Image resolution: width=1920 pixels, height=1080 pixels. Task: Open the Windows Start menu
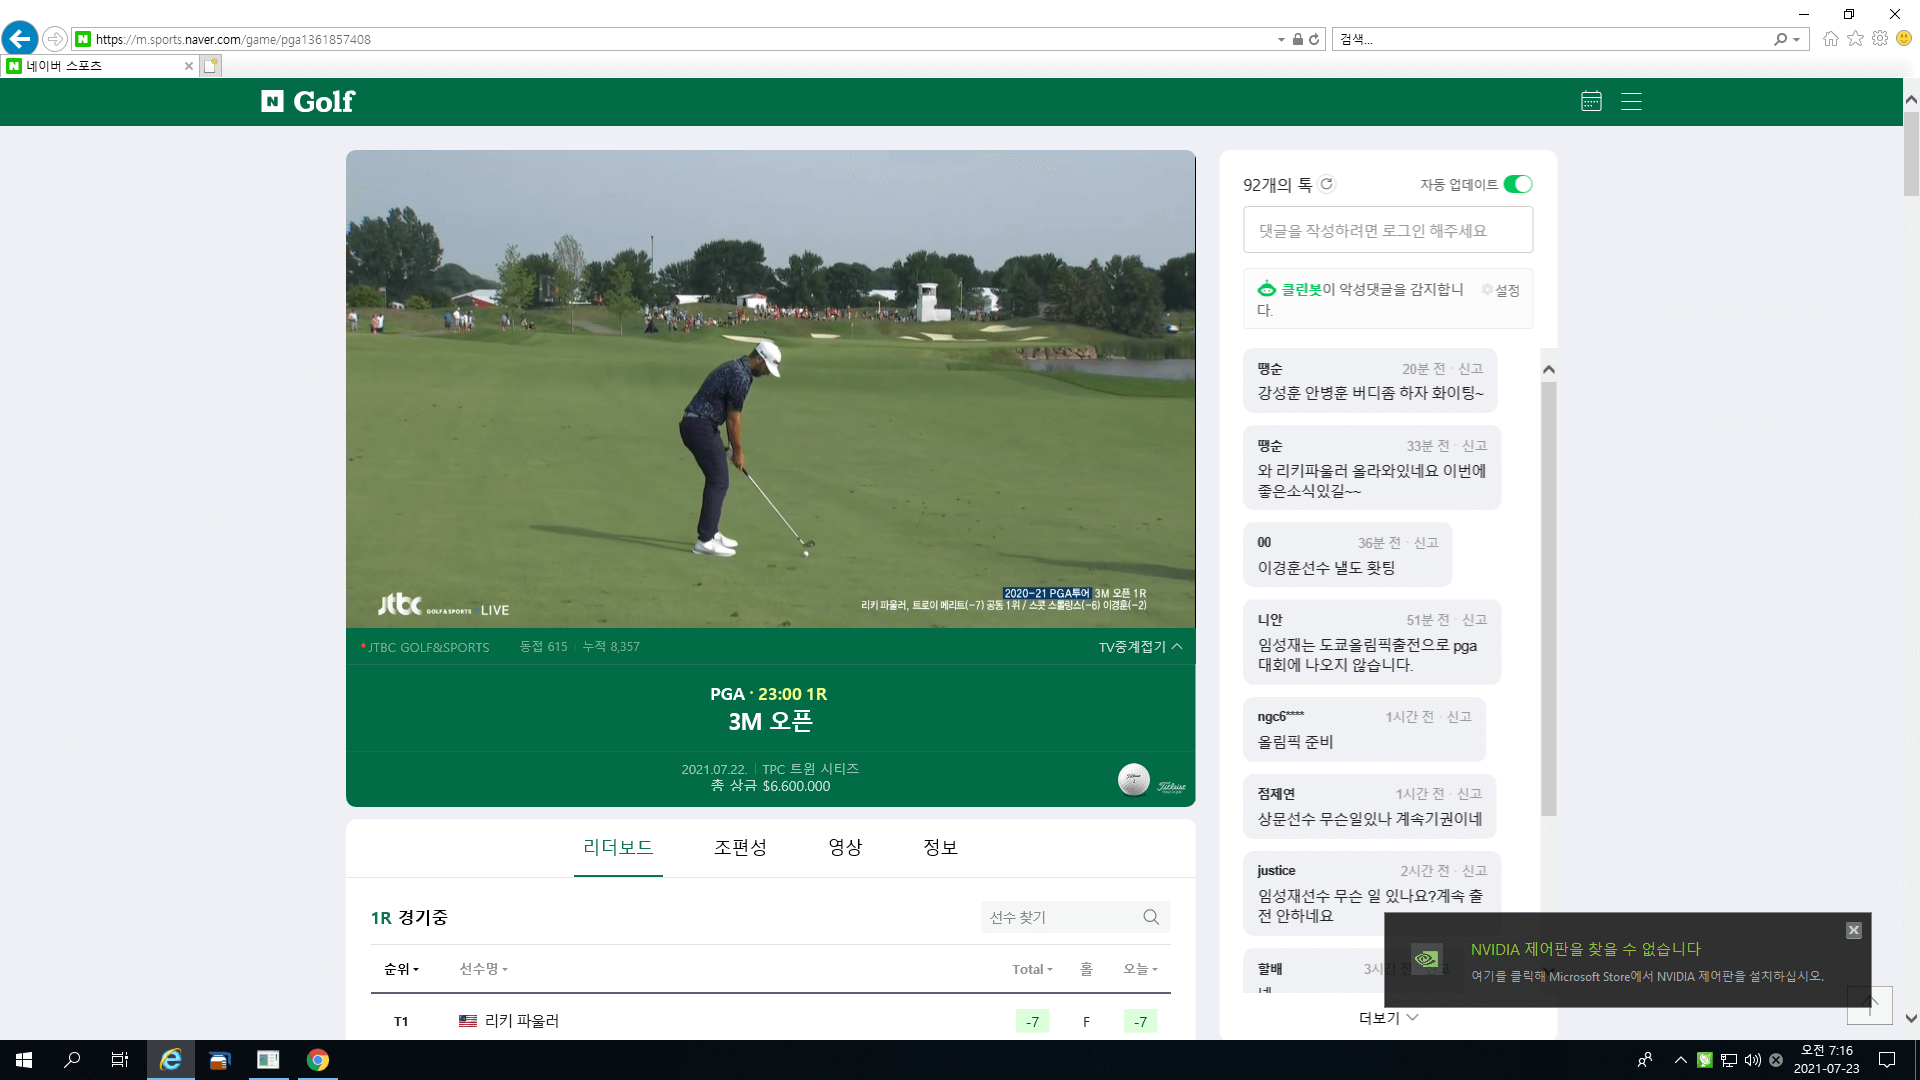(x=24, y=1060)
